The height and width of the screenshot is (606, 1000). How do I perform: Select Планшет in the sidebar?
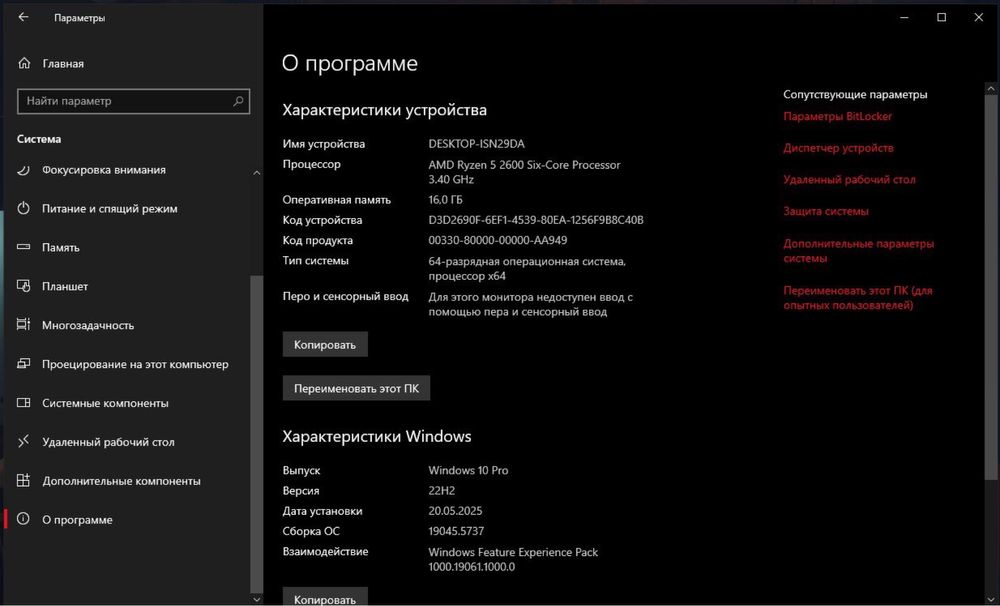[x=65, y=286]
